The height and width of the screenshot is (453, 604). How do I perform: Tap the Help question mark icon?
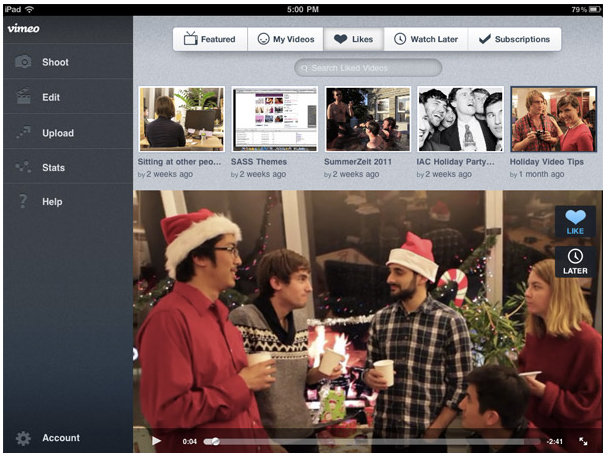23,201
